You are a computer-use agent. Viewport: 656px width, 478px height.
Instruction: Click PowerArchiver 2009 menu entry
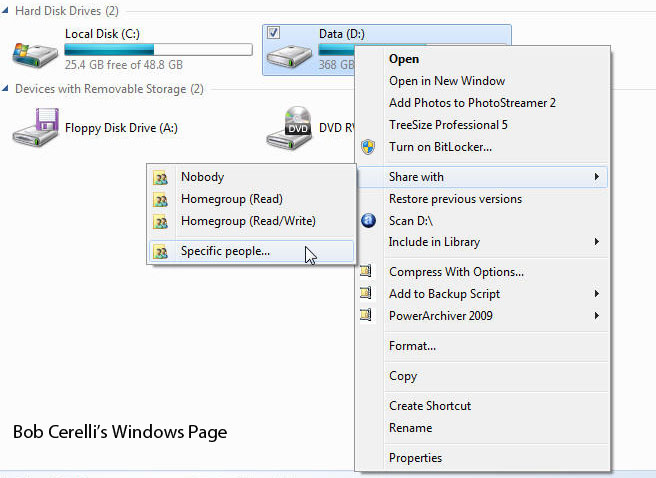(x=483, y=315)
